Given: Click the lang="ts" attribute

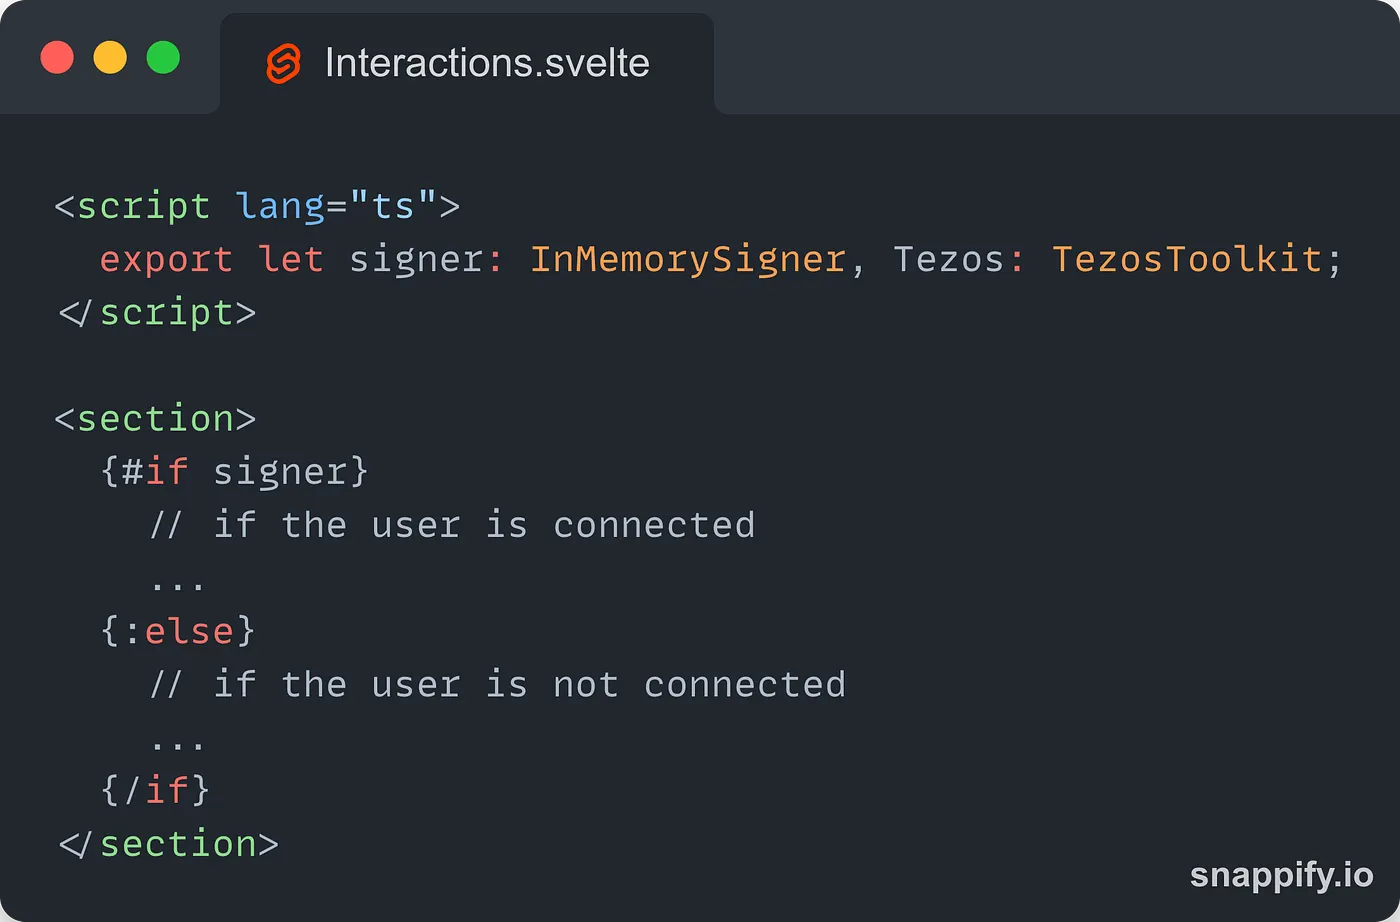Looking at the screenshot, I should tap(337, 206).
